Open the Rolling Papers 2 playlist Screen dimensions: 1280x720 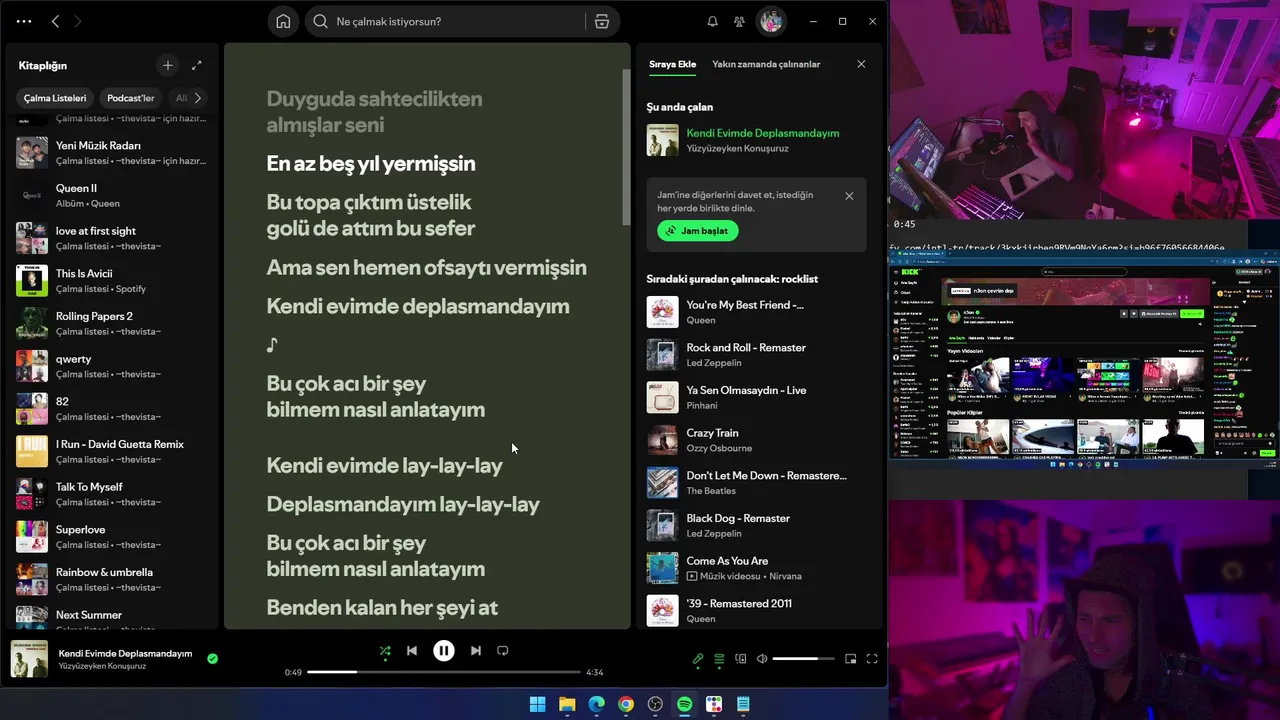point(112,323)
